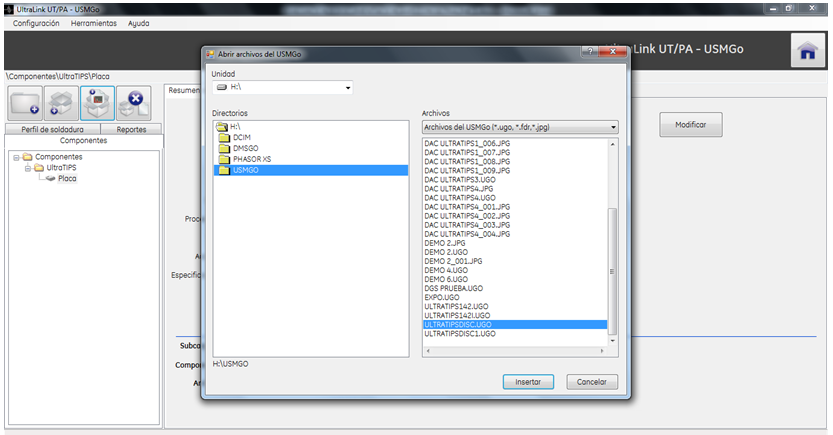Click the Cancelar button
Image resolution: width=833 pixels, height=435 pixels.
[592, 382]
